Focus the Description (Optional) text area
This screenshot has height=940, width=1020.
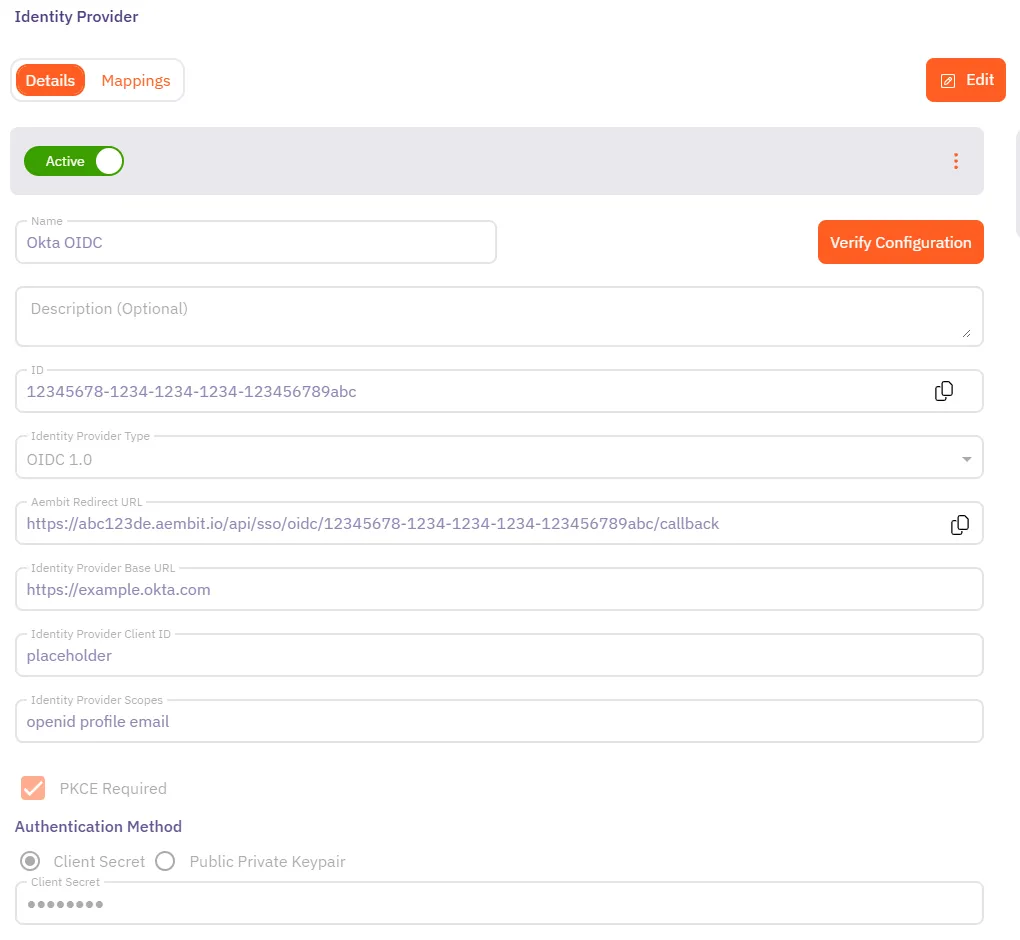(x=499, y=317)
